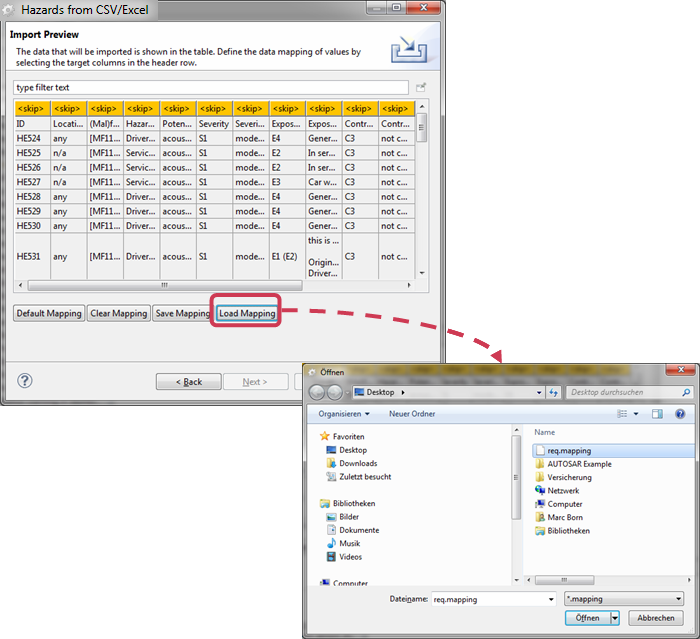Click the HE531 cell in the table
The image size is (700, 639).
point(32,256)
